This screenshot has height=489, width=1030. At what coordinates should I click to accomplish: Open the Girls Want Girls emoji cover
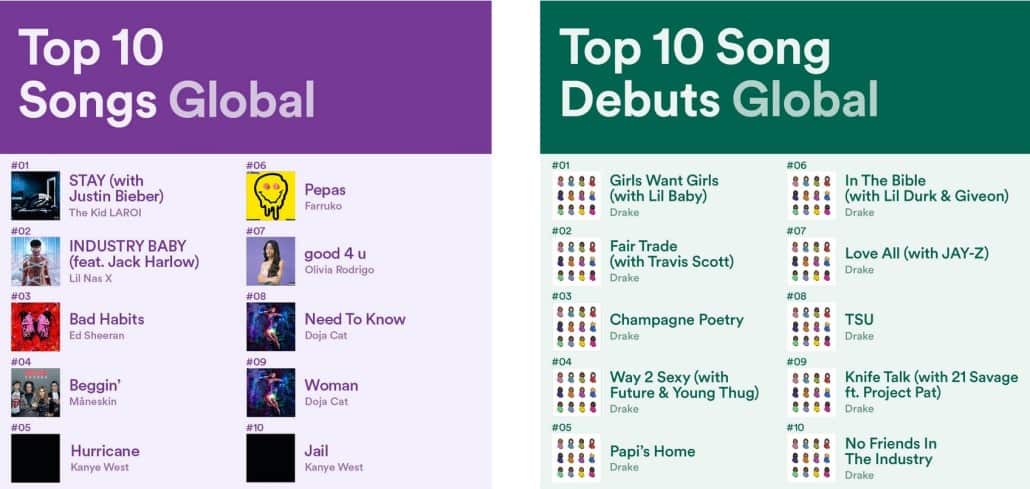(575, 196)
